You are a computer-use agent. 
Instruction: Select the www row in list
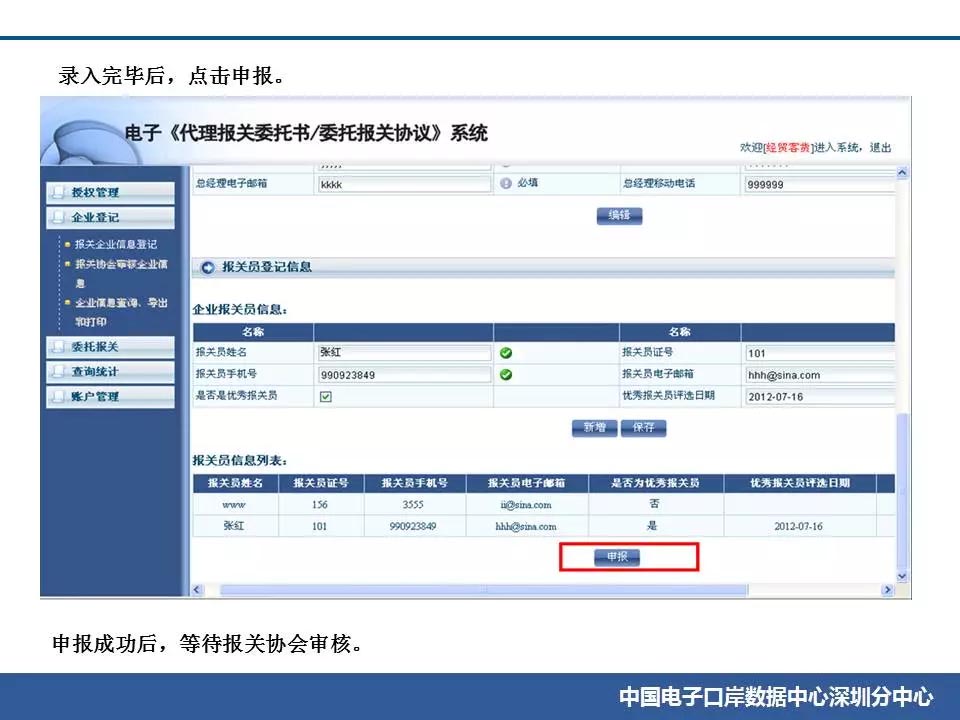point(544,504)
